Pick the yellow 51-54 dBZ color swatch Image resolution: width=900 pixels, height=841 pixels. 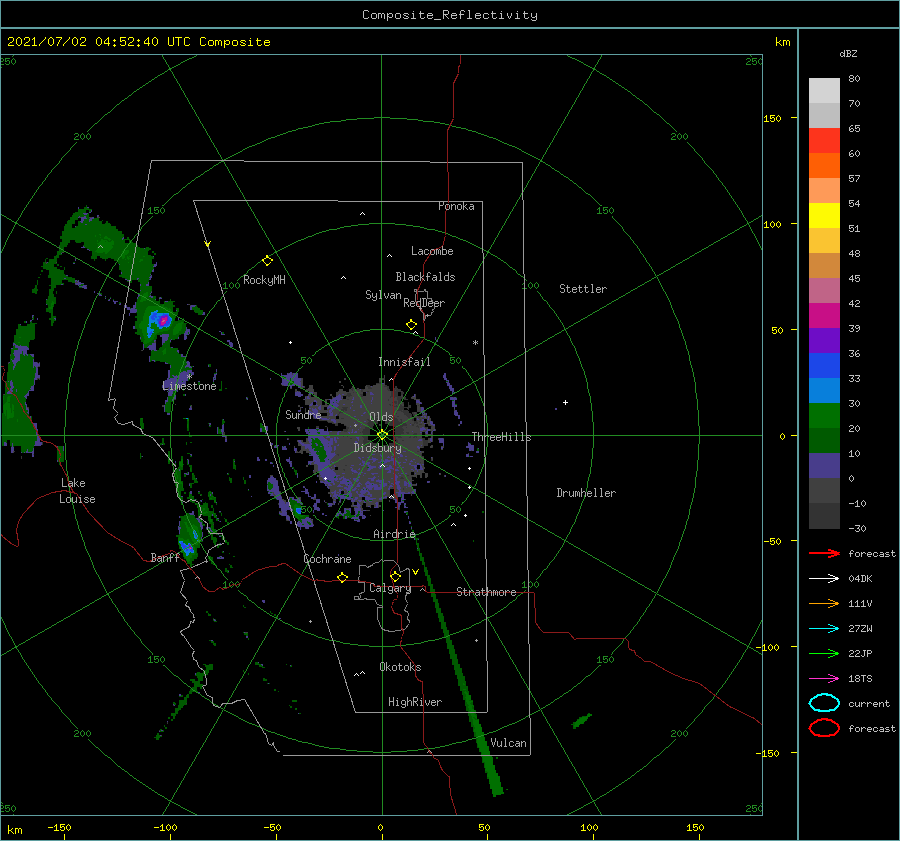[824, 216]
